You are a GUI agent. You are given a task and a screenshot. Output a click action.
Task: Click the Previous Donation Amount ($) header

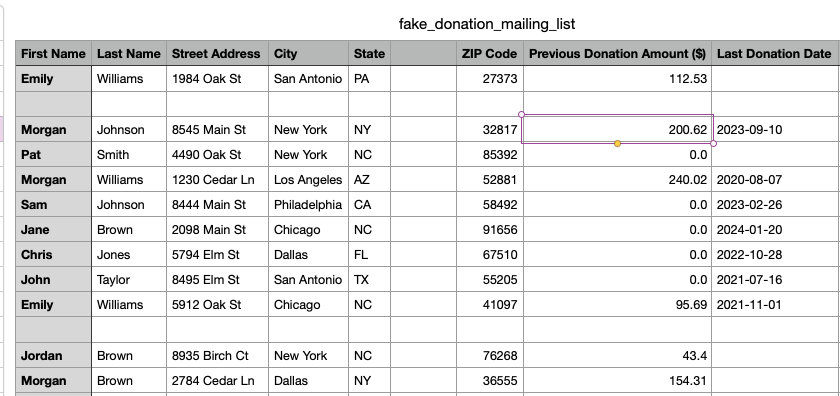click(x=618, y=54)
